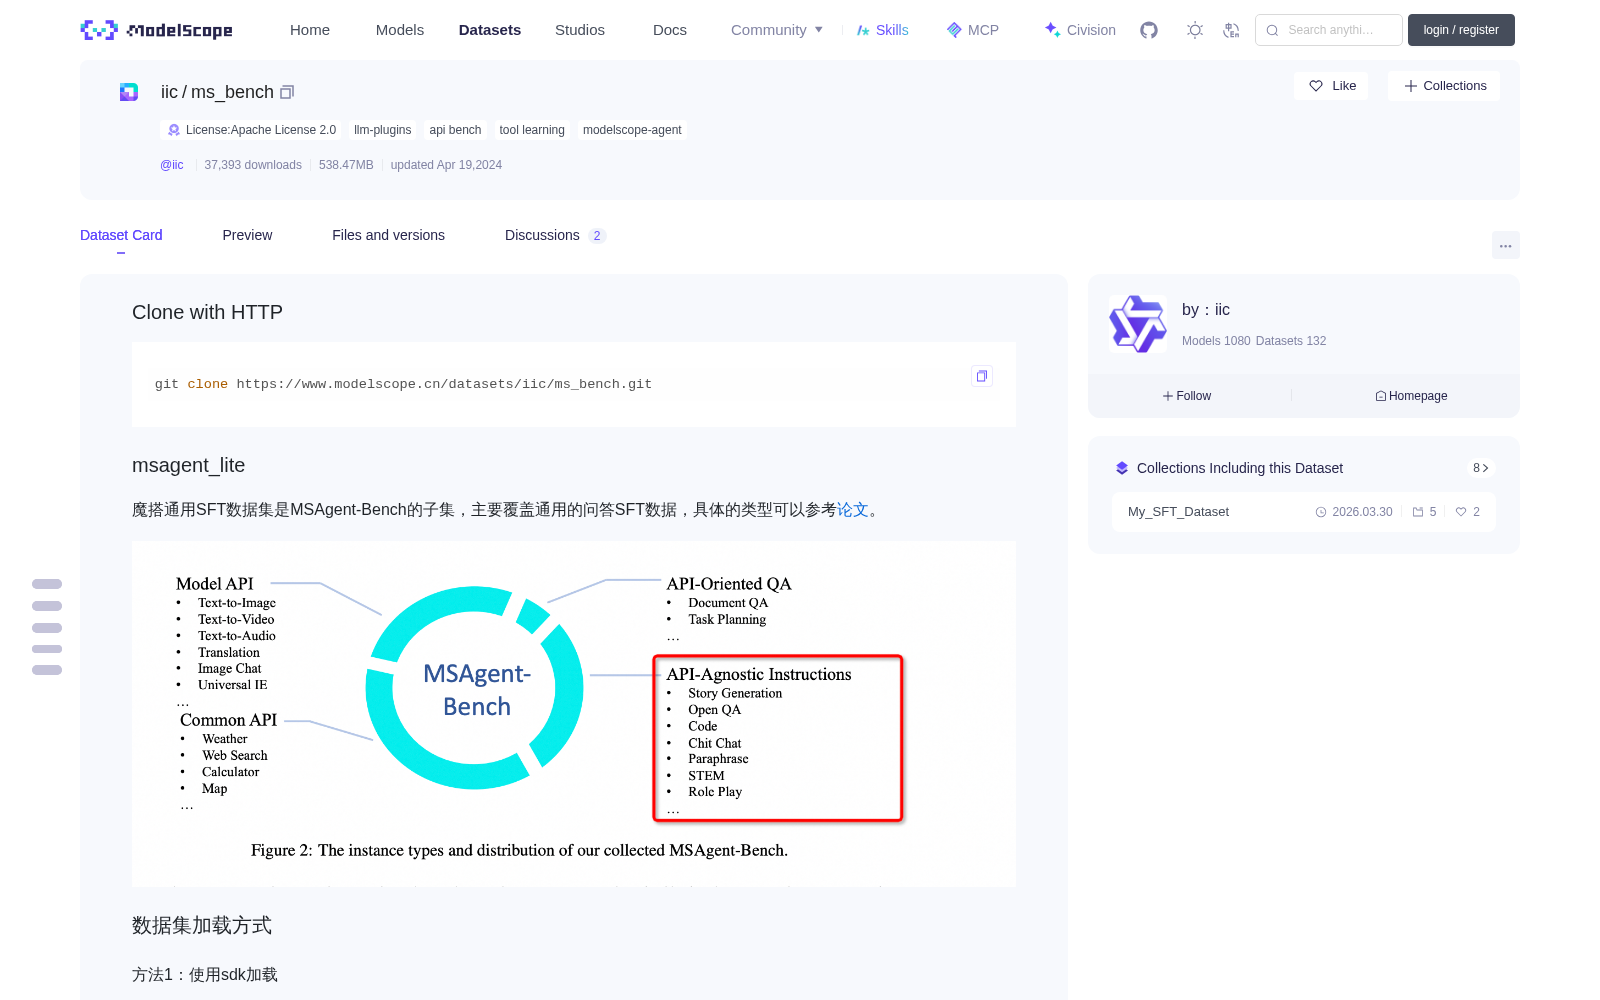Open the Discussions tab
1600x1000 pixels.
(x=555, y=235)
